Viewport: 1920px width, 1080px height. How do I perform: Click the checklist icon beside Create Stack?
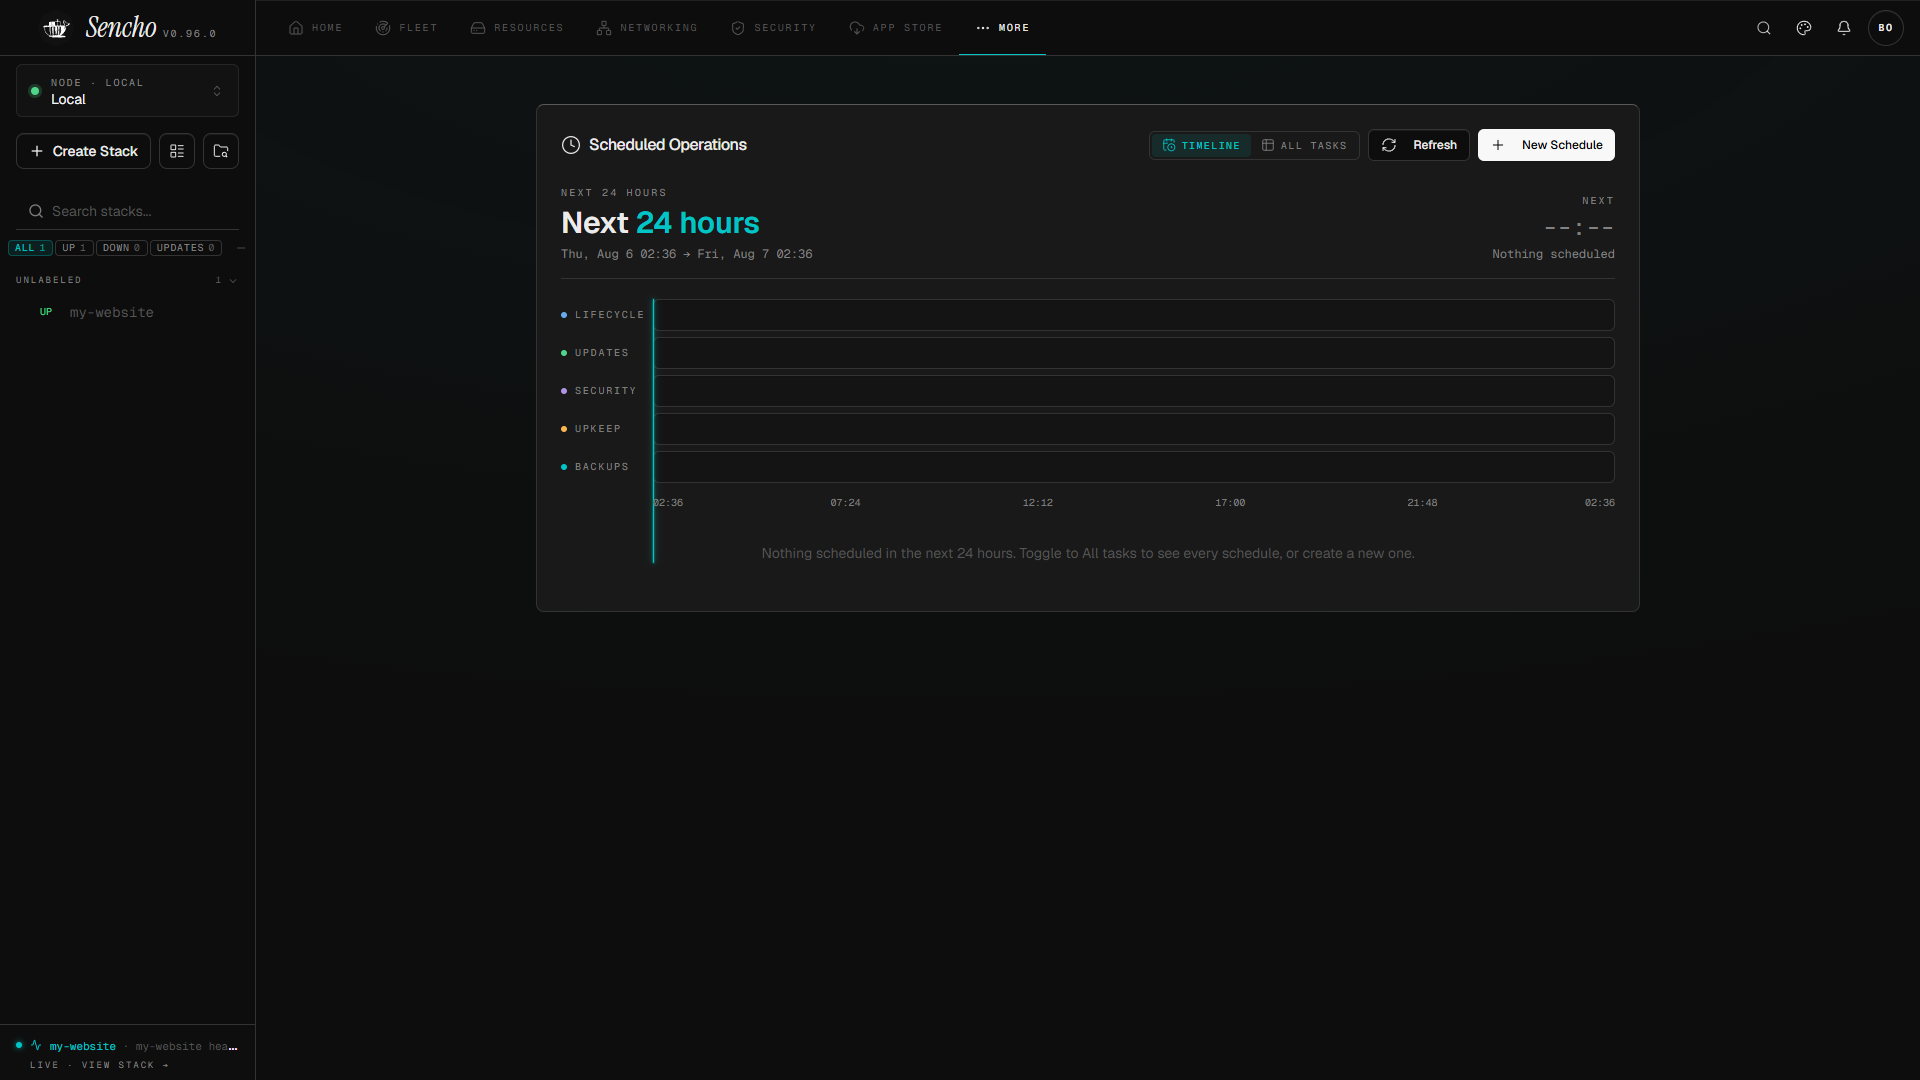177,151
